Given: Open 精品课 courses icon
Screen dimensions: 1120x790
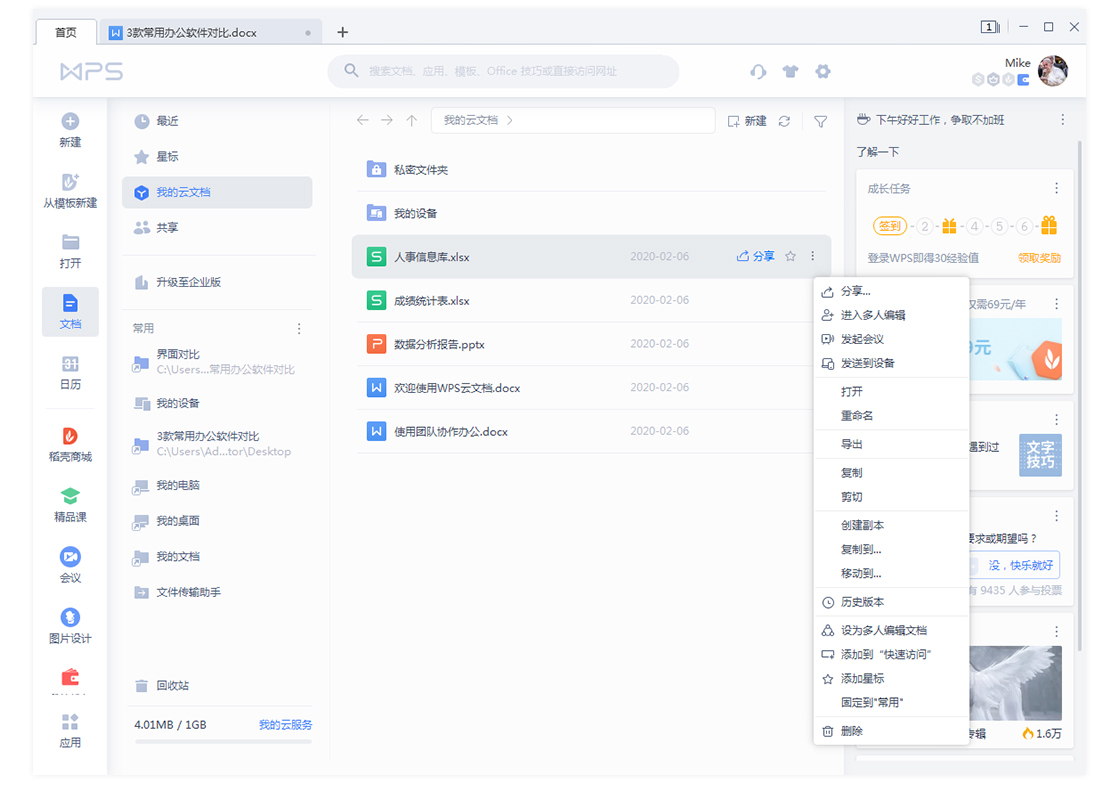Looking at the screenshot, I should (70, 496).
